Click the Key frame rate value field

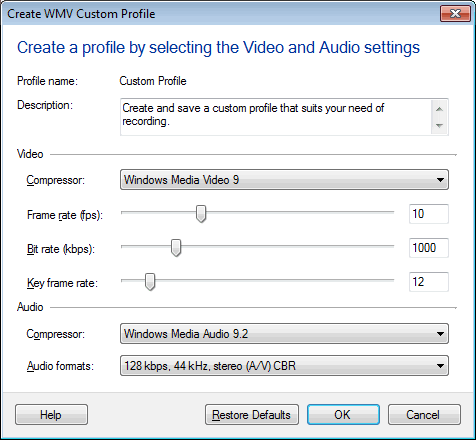[429, 282]
